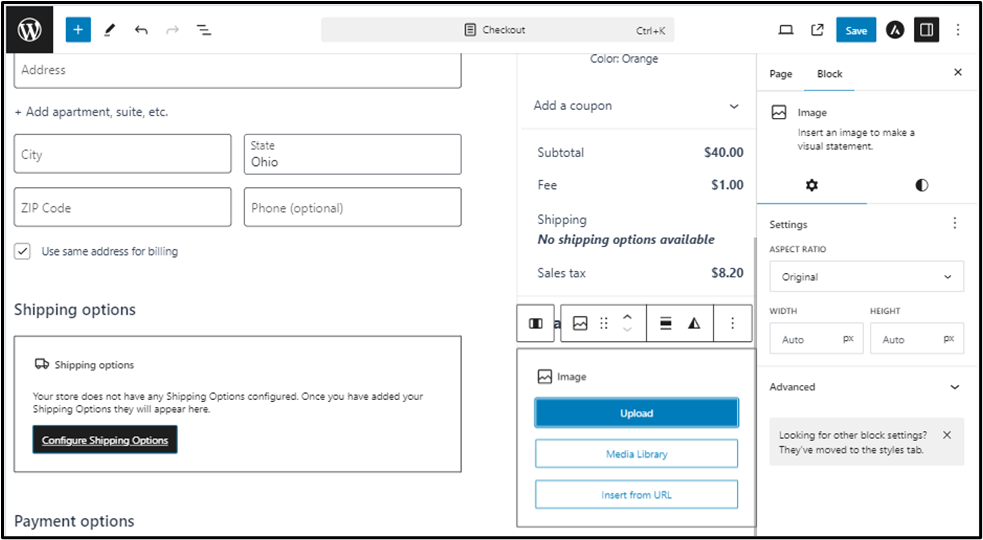Image resolution: width=983 pixels, height=540 pixels.
Task: Click the Undo arrow icon
Action: click(x=141, y=30)
